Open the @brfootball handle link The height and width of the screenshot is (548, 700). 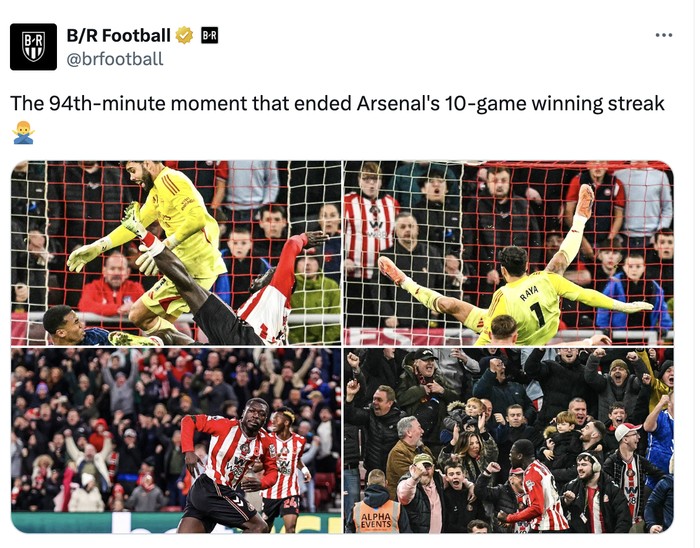pos(114,59)
